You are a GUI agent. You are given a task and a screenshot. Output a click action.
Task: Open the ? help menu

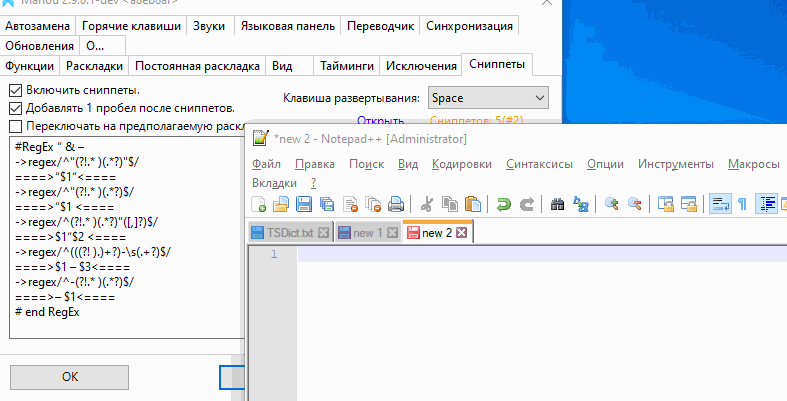[x=314, y=183]
